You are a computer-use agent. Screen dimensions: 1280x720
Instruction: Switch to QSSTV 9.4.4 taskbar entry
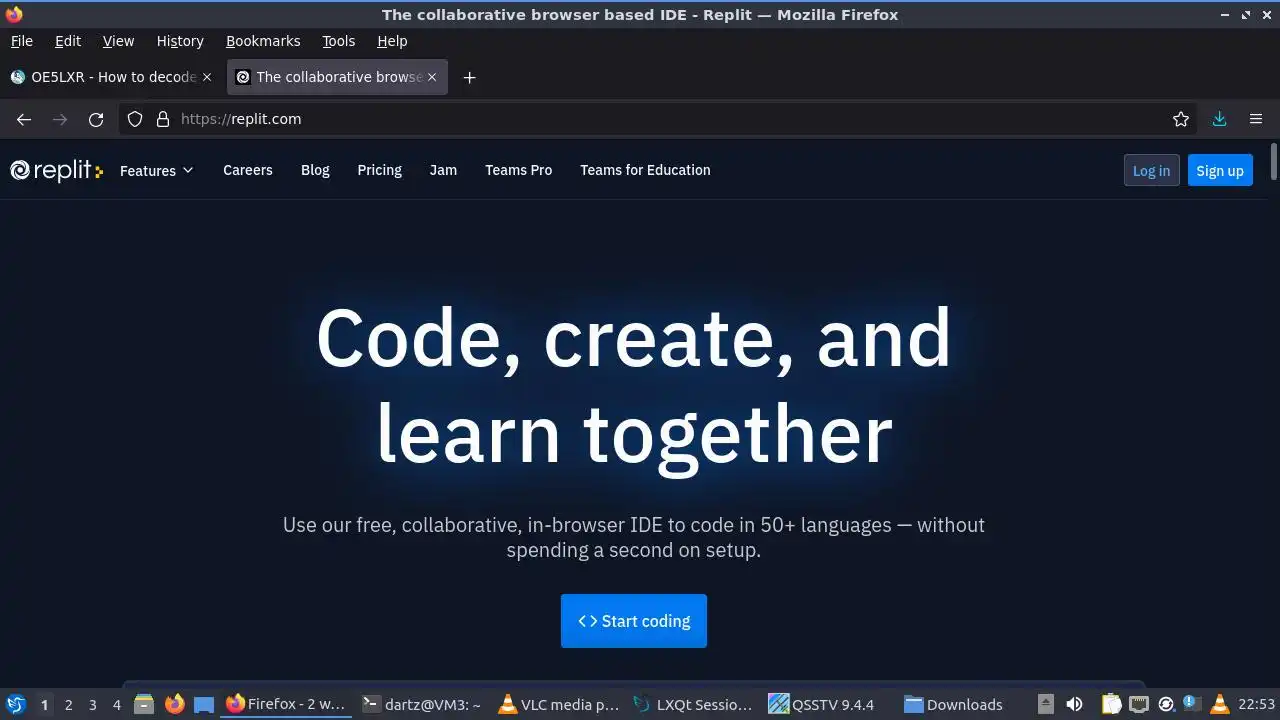[x=828, y=704]
